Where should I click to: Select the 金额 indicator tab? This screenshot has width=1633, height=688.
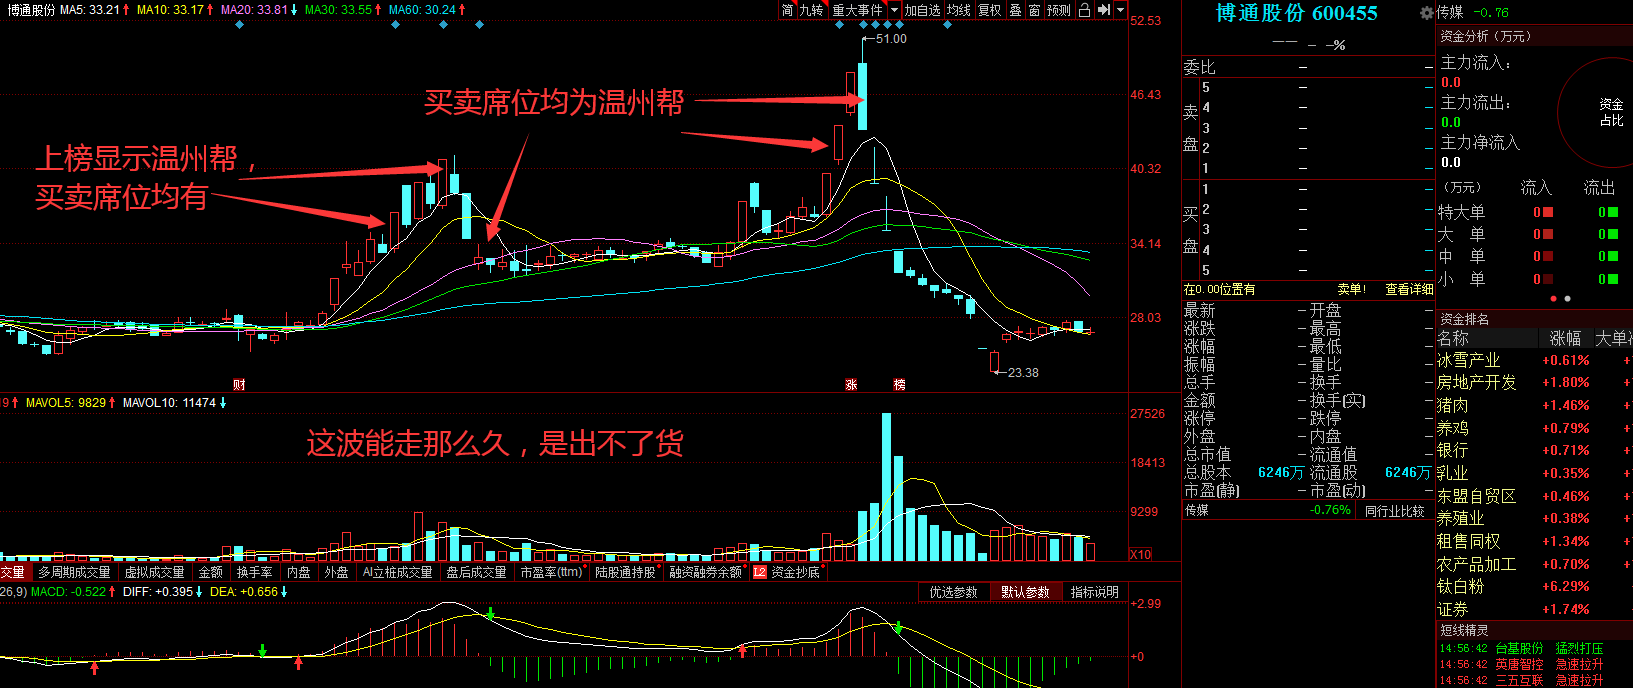point(211,572)
